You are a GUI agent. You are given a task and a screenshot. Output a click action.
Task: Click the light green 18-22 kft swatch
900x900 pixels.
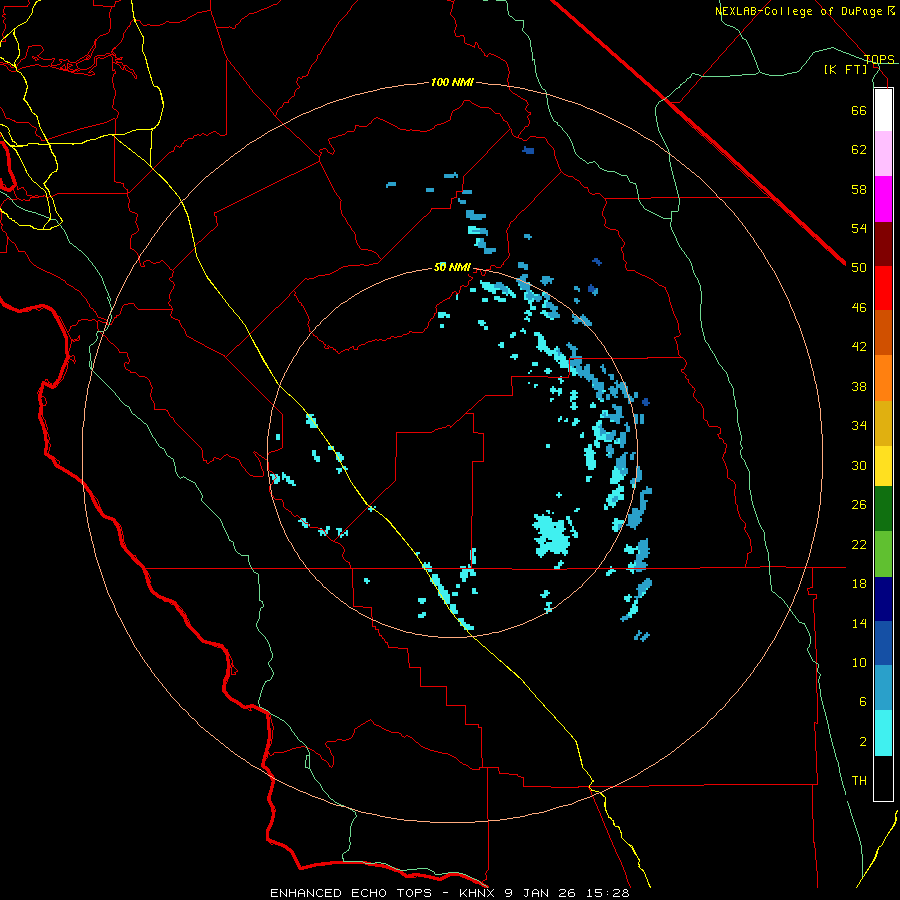pyautogui.click(x=883, y=554)
